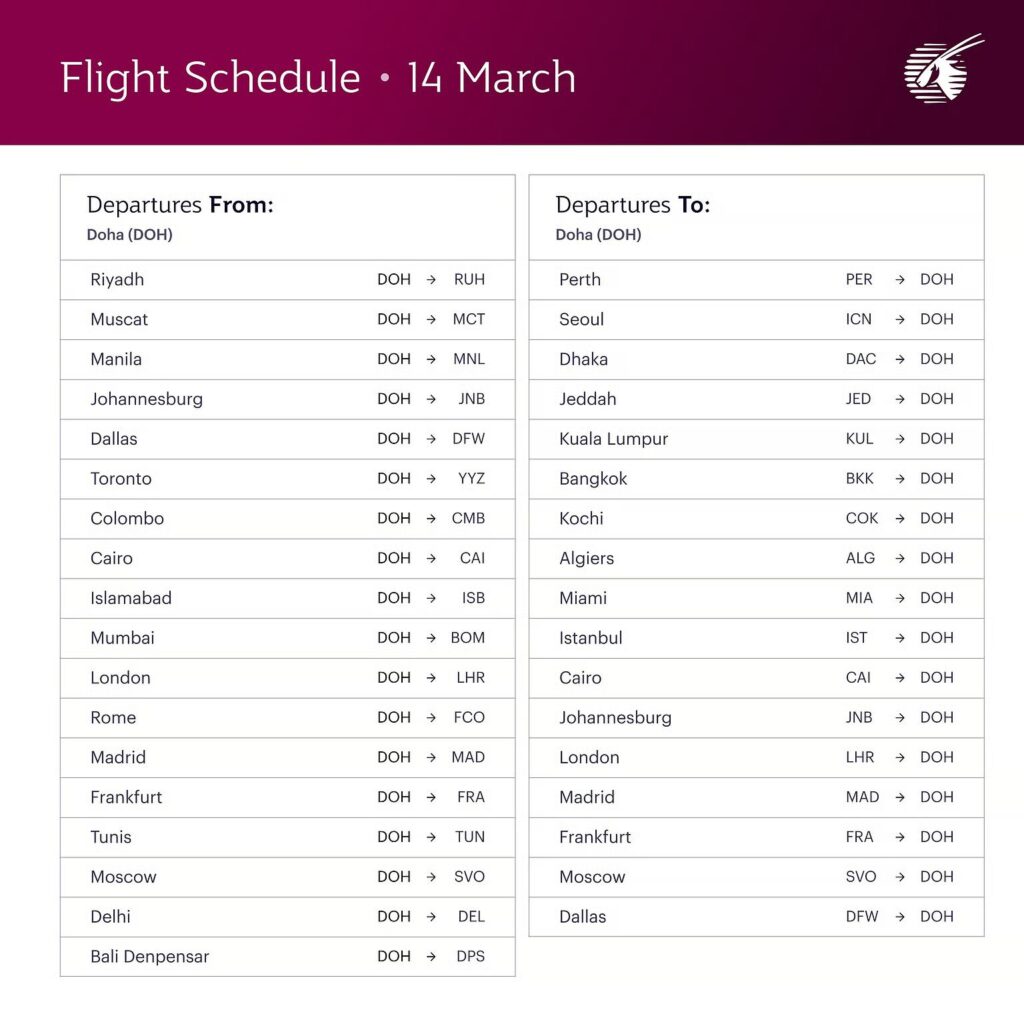Click the arrow in the Toronto row
This screenshot has width=1024, height=1024.
(x=431, y=479)
